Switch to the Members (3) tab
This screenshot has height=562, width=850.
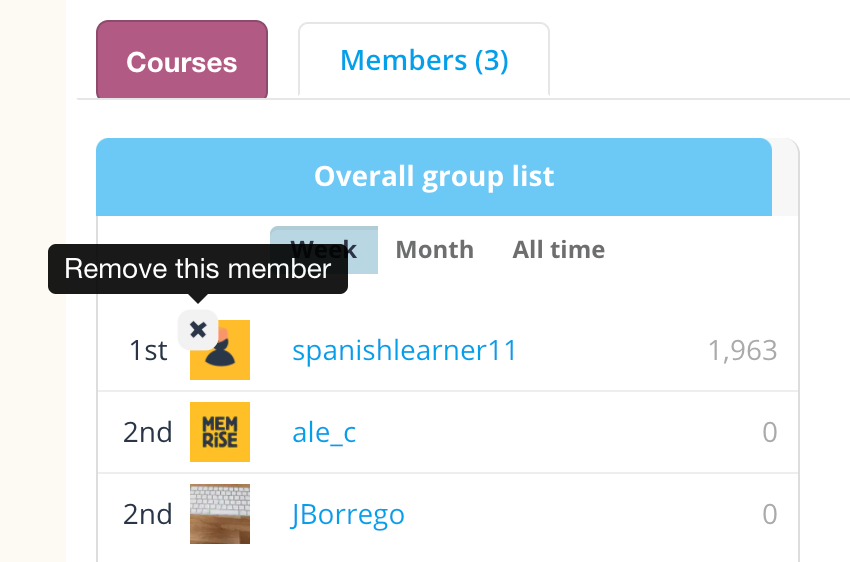pyautogui.click(x=424, y=61)
